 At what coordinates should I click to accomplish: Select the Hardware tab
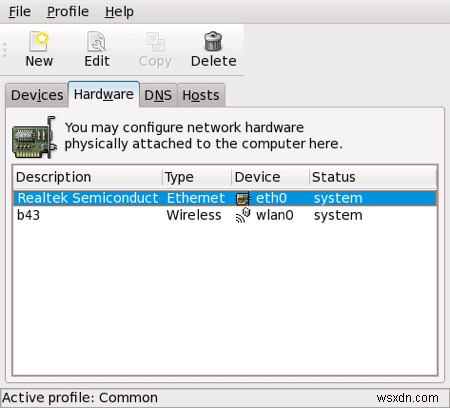coord(104,94)
